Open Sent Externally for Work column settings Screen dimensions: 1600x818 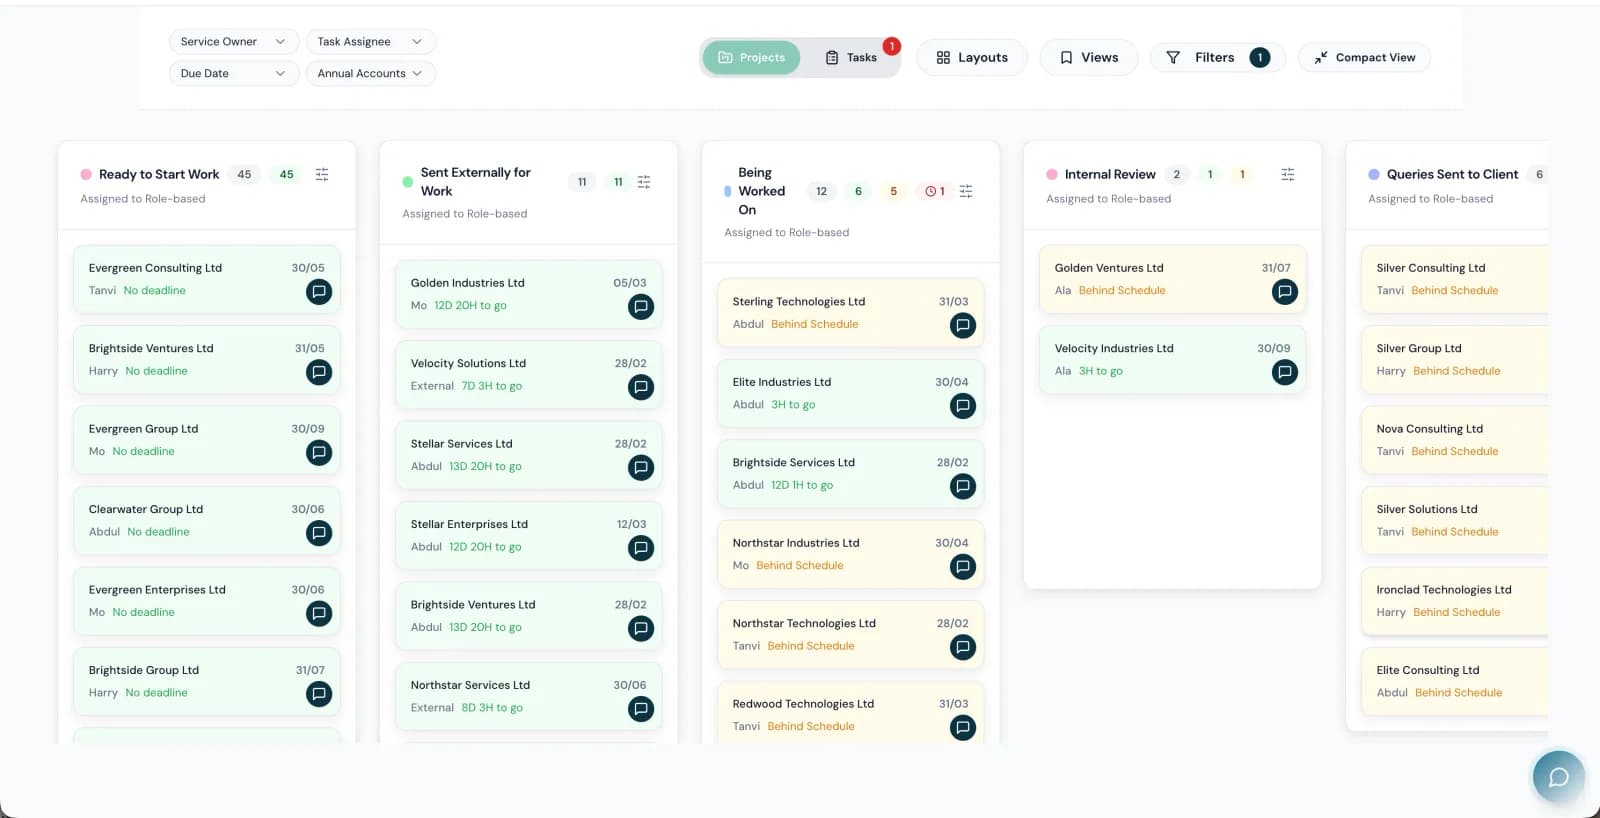point(644,182)
